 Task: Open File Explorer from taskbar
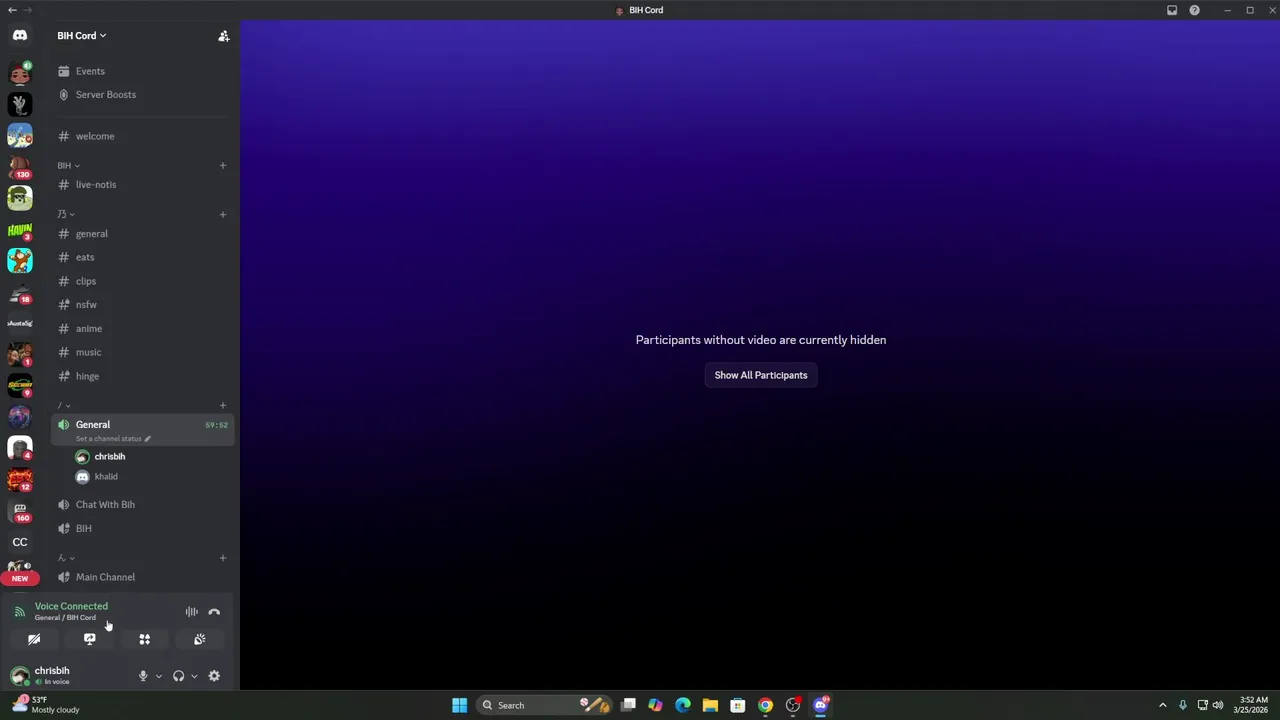click(x=710, y=705)
